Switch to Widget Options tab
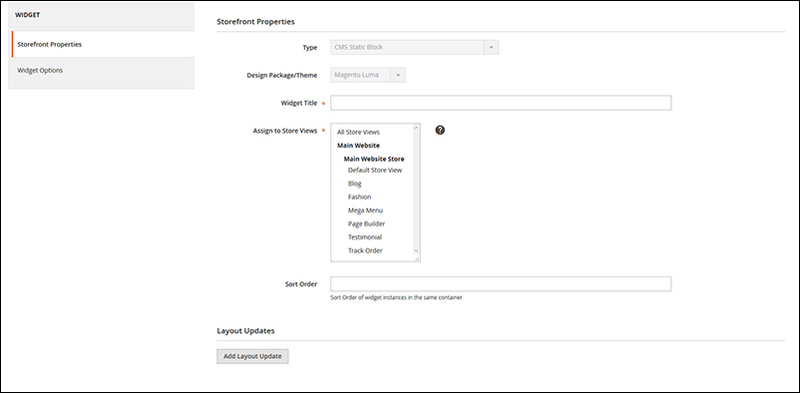The image size is (800, 393). (102, 70)
